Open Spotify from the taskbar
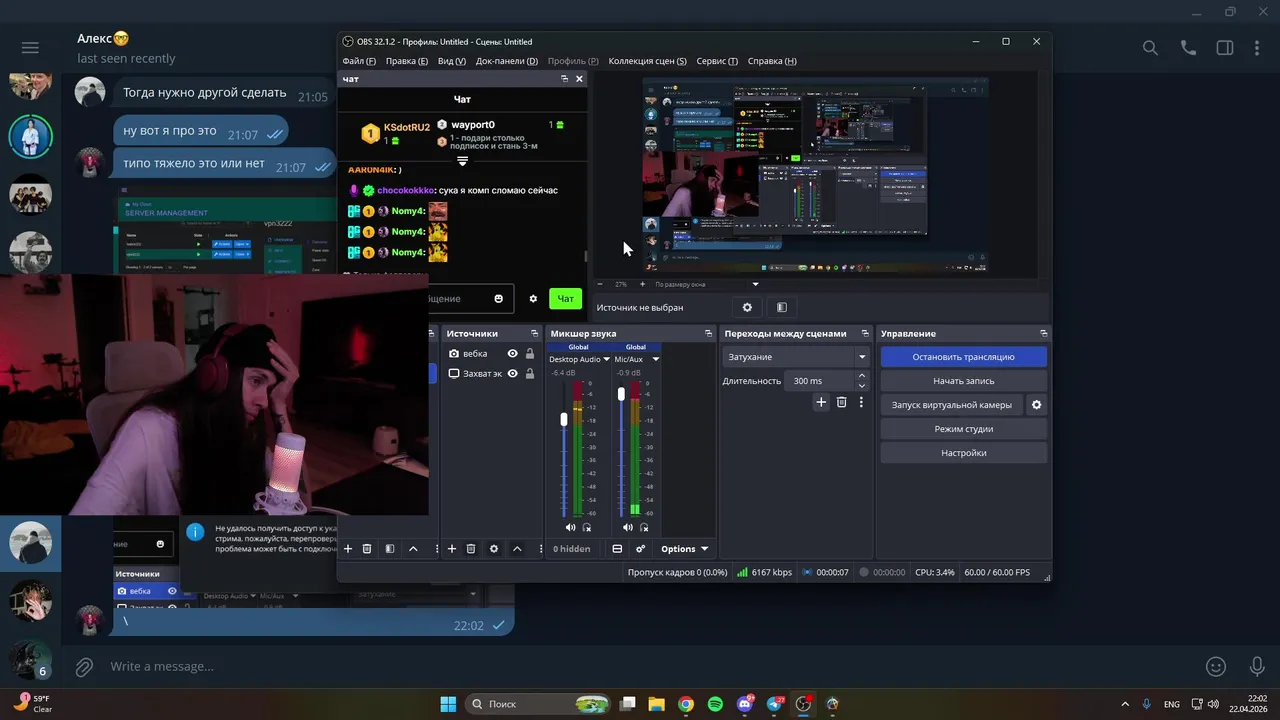1280x720 pixels. click(715, 704)
